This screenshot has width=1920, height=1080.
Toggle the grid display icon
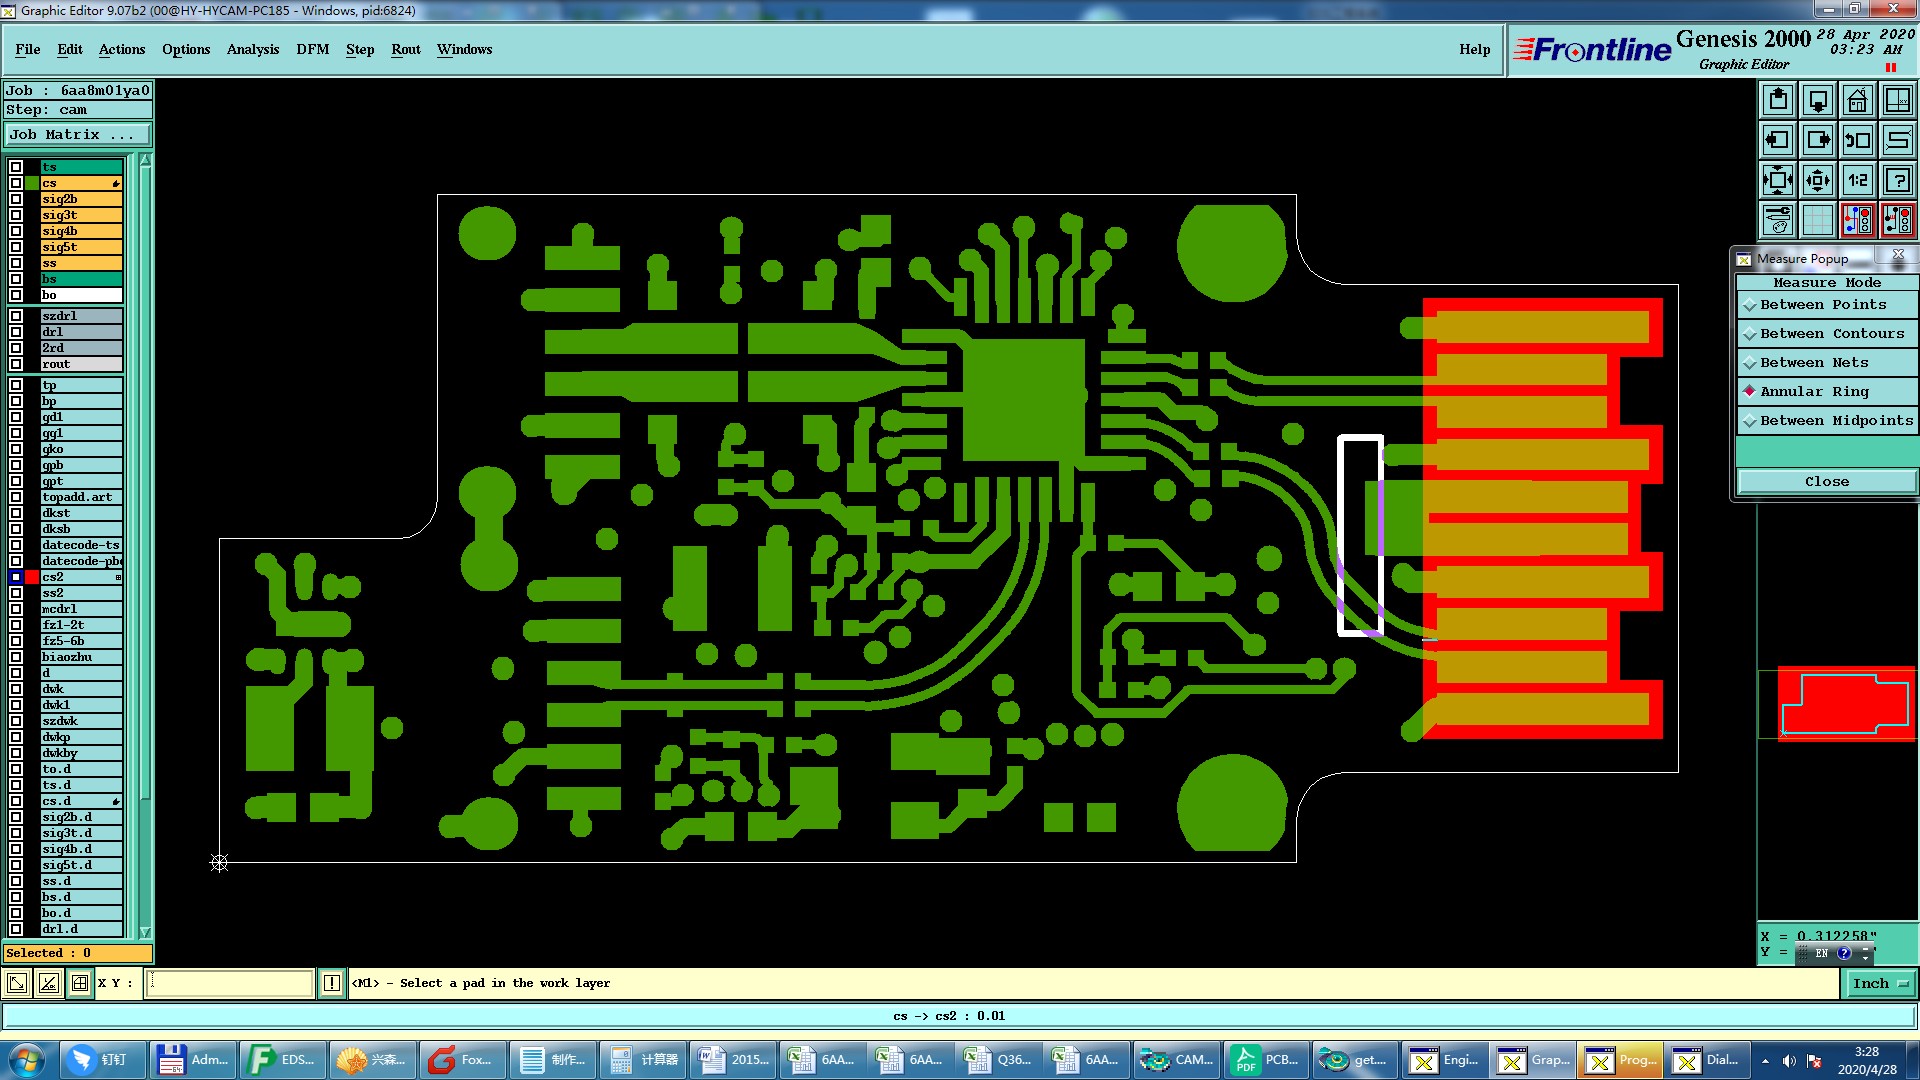pos(1817,220)
